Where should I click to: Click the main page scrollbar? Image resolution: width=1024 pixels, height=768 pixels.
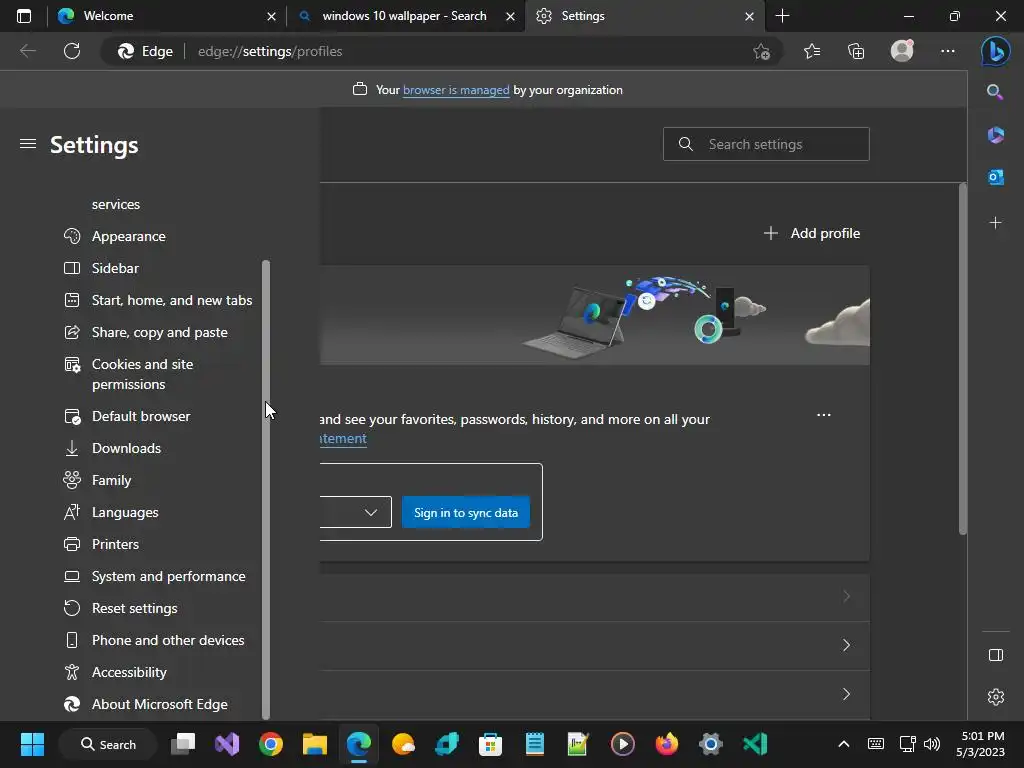[963, 359]
